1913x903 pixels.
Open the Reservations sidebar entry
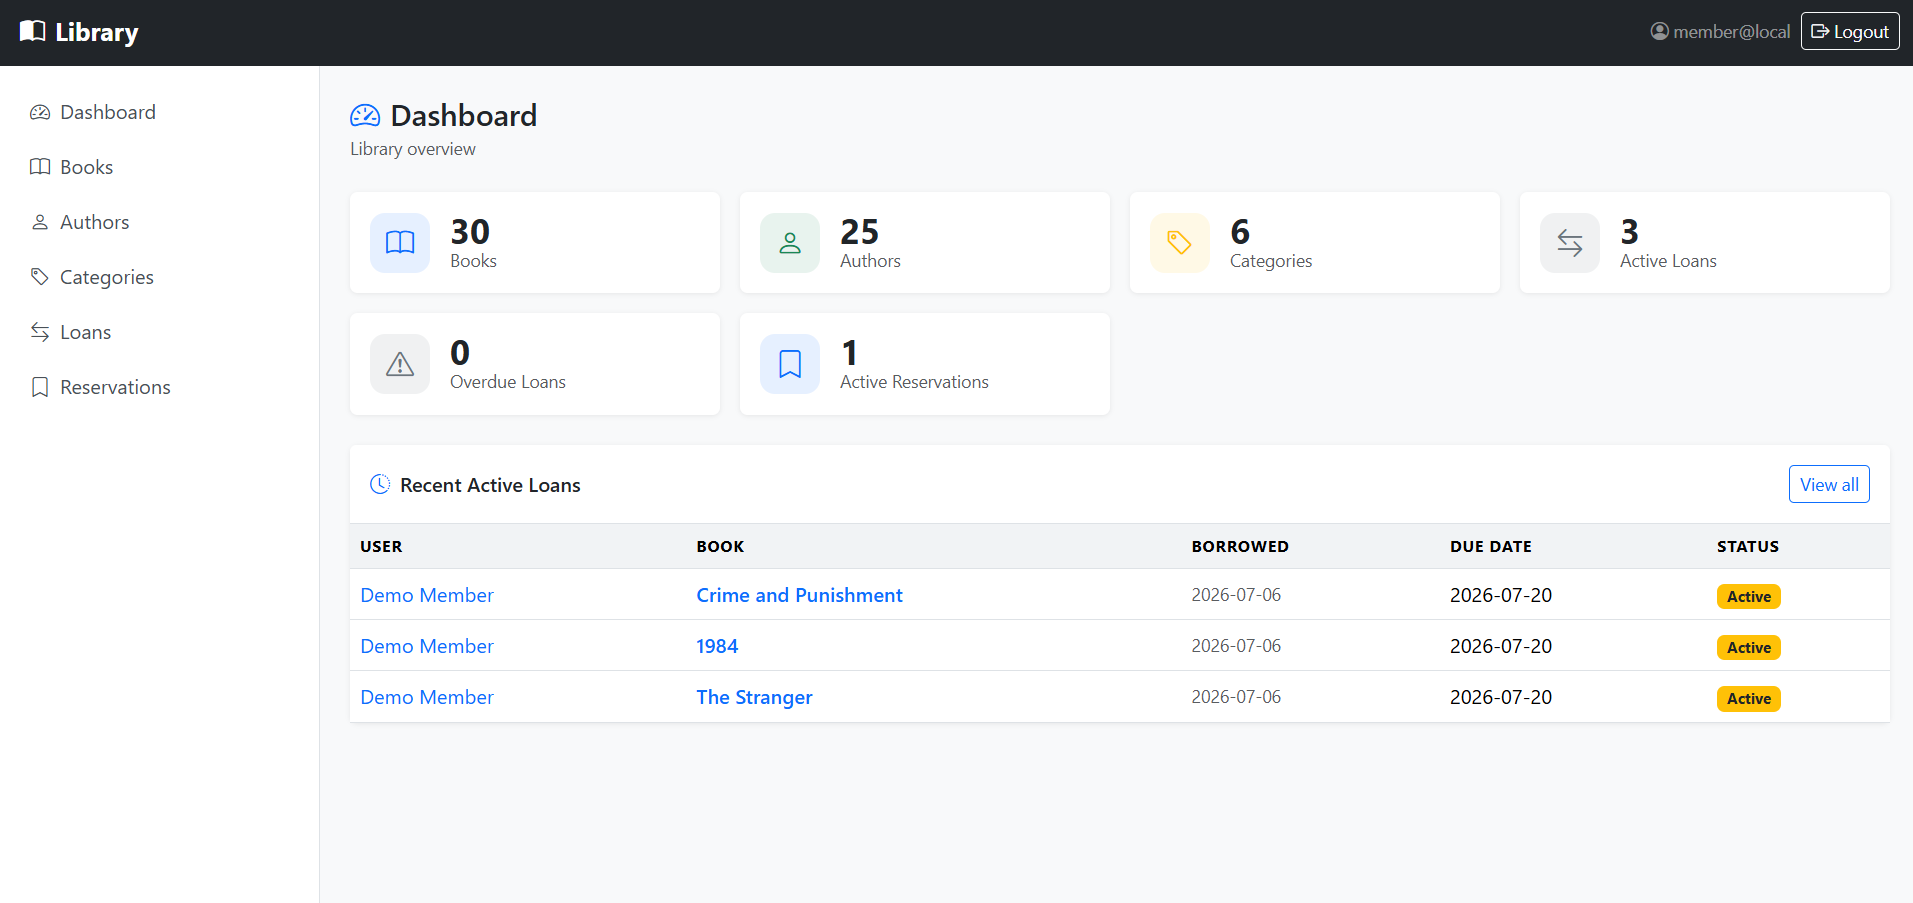(x=160, y=387)
